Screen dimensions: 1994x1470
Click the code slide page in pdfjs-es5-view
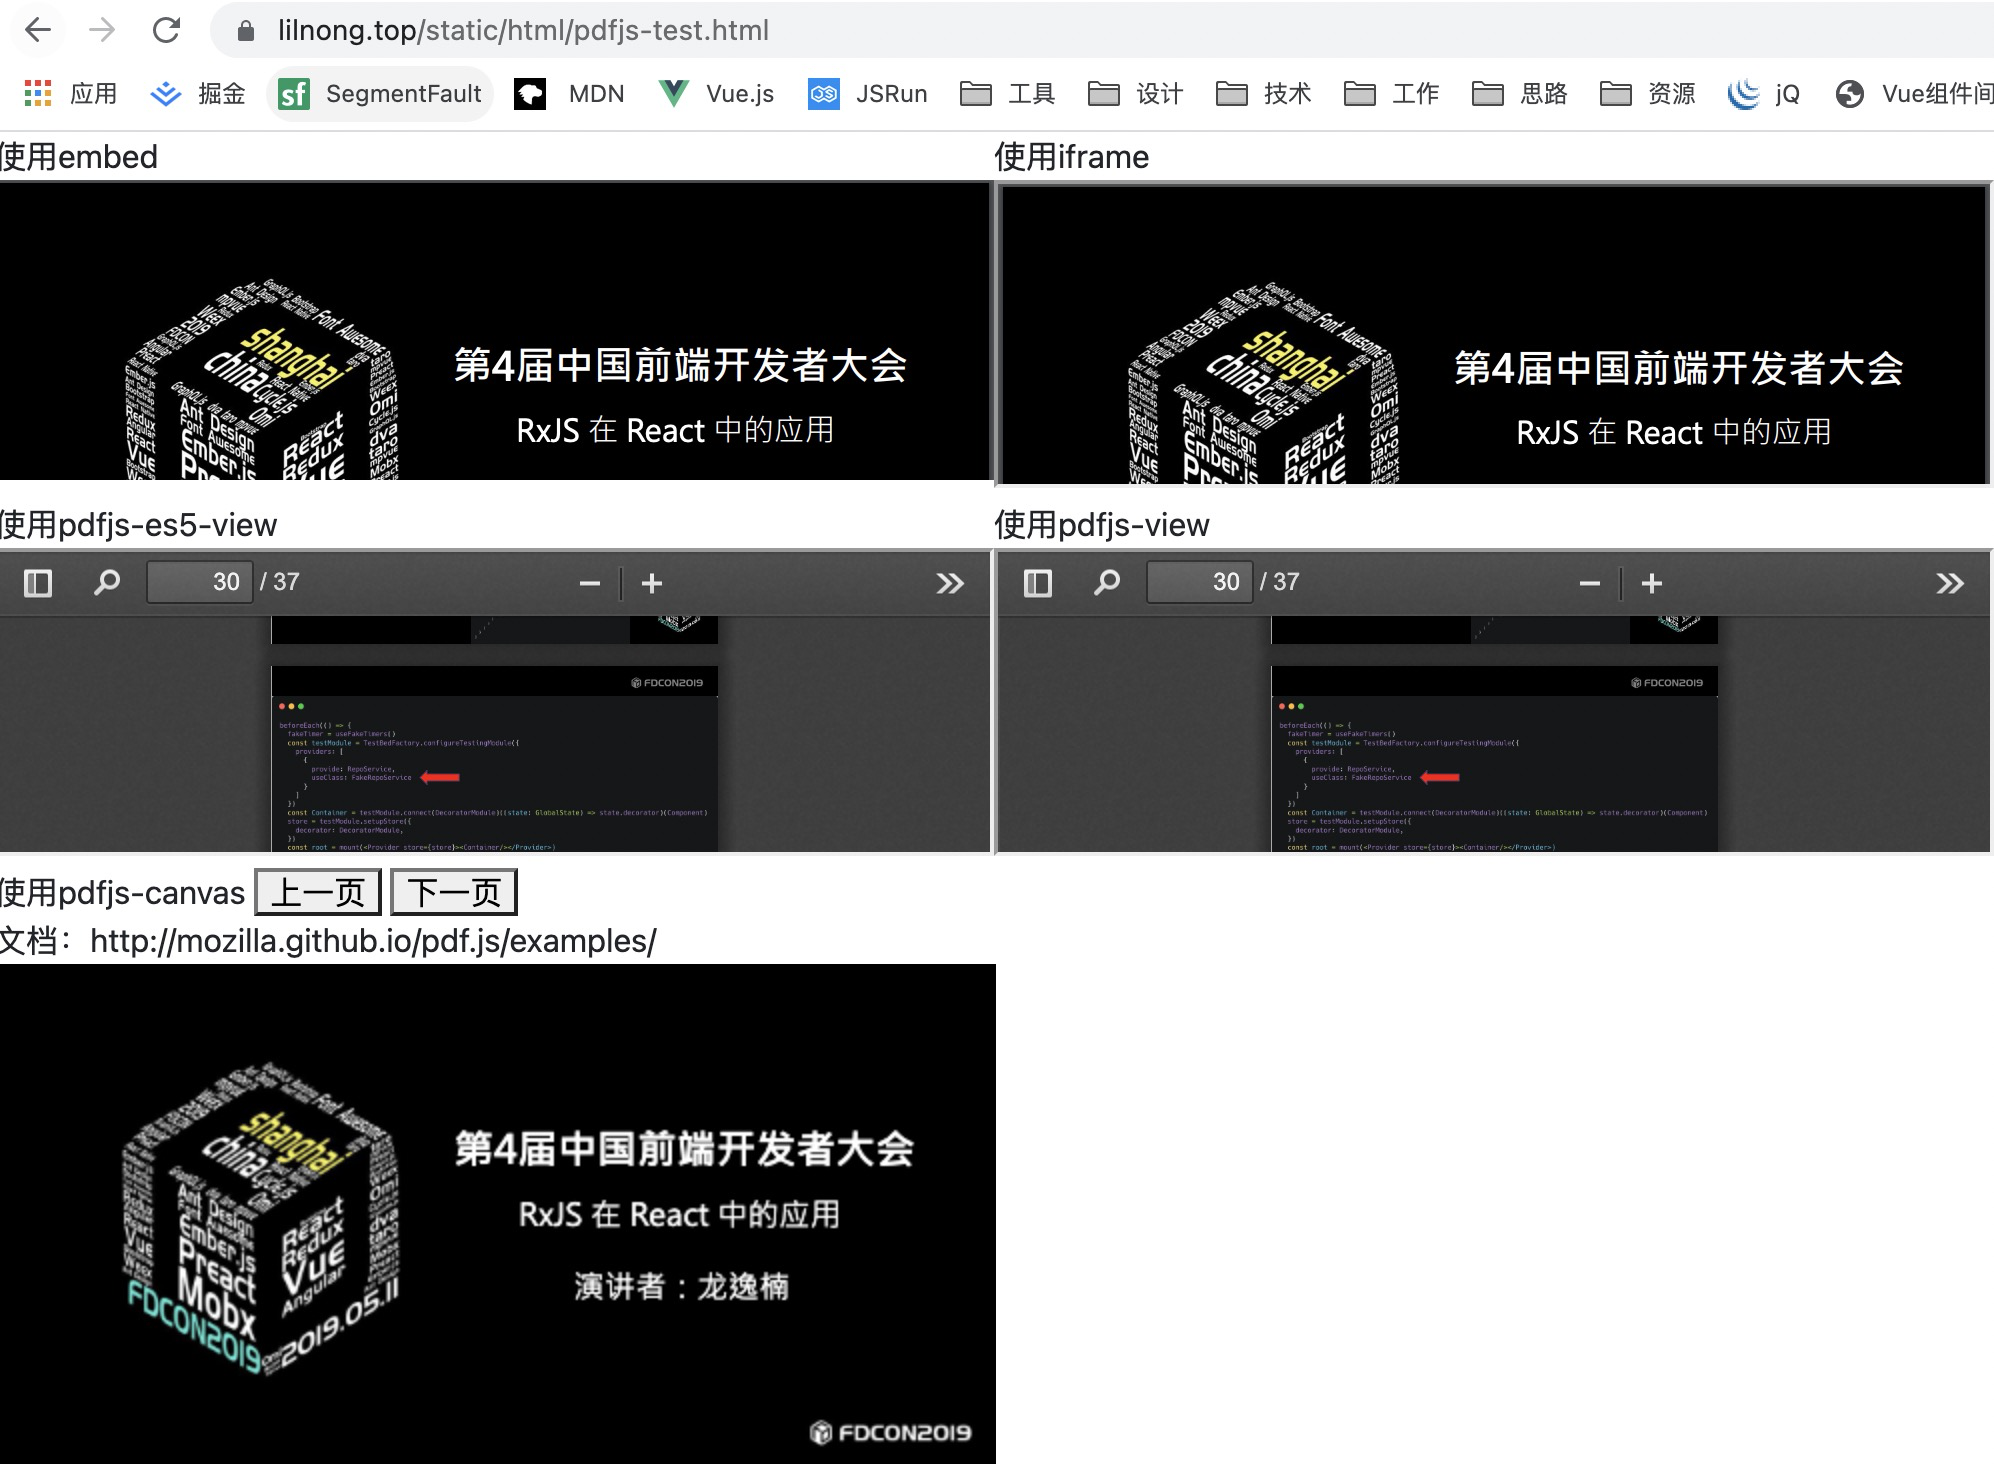(494, 760)
